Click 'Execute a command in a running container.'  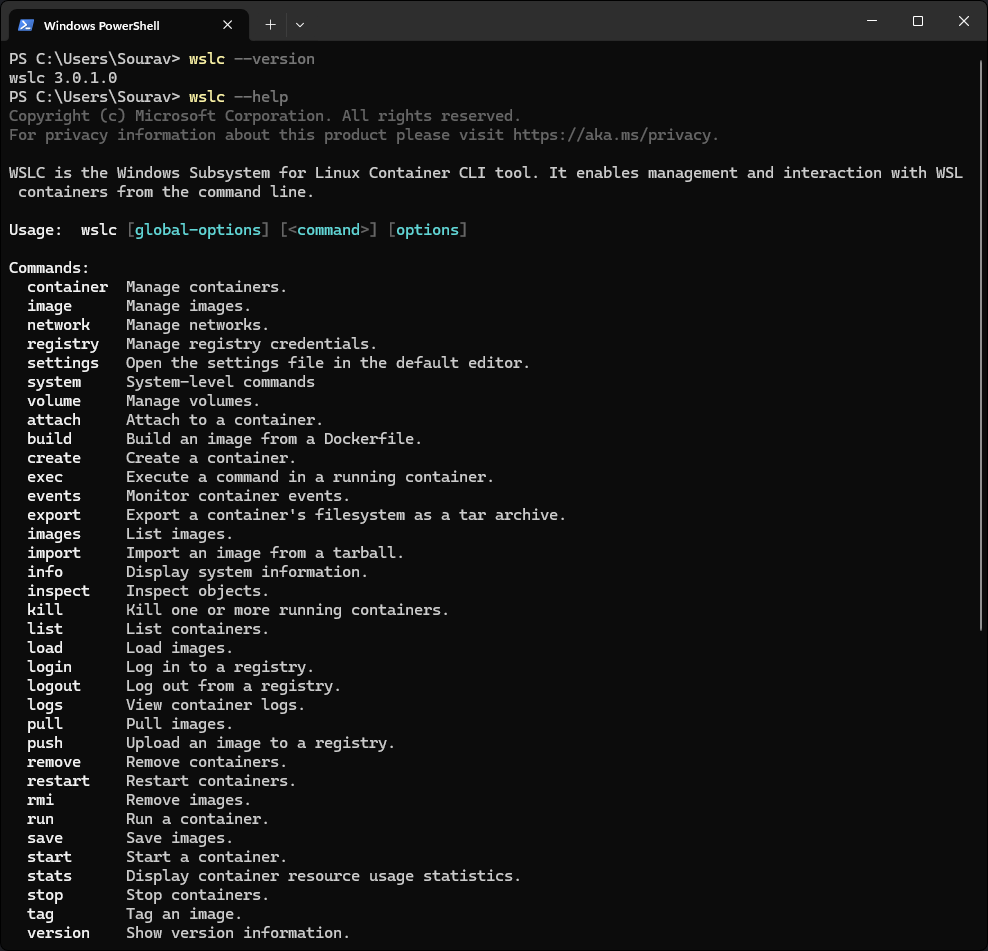[x=310, y=477]
